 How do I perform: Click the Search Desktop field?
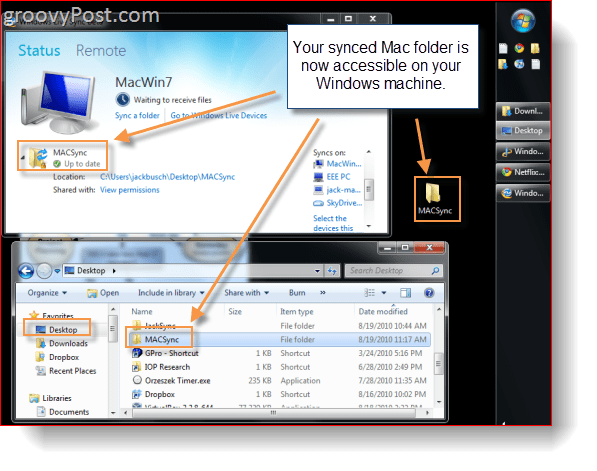coord(394,271)
